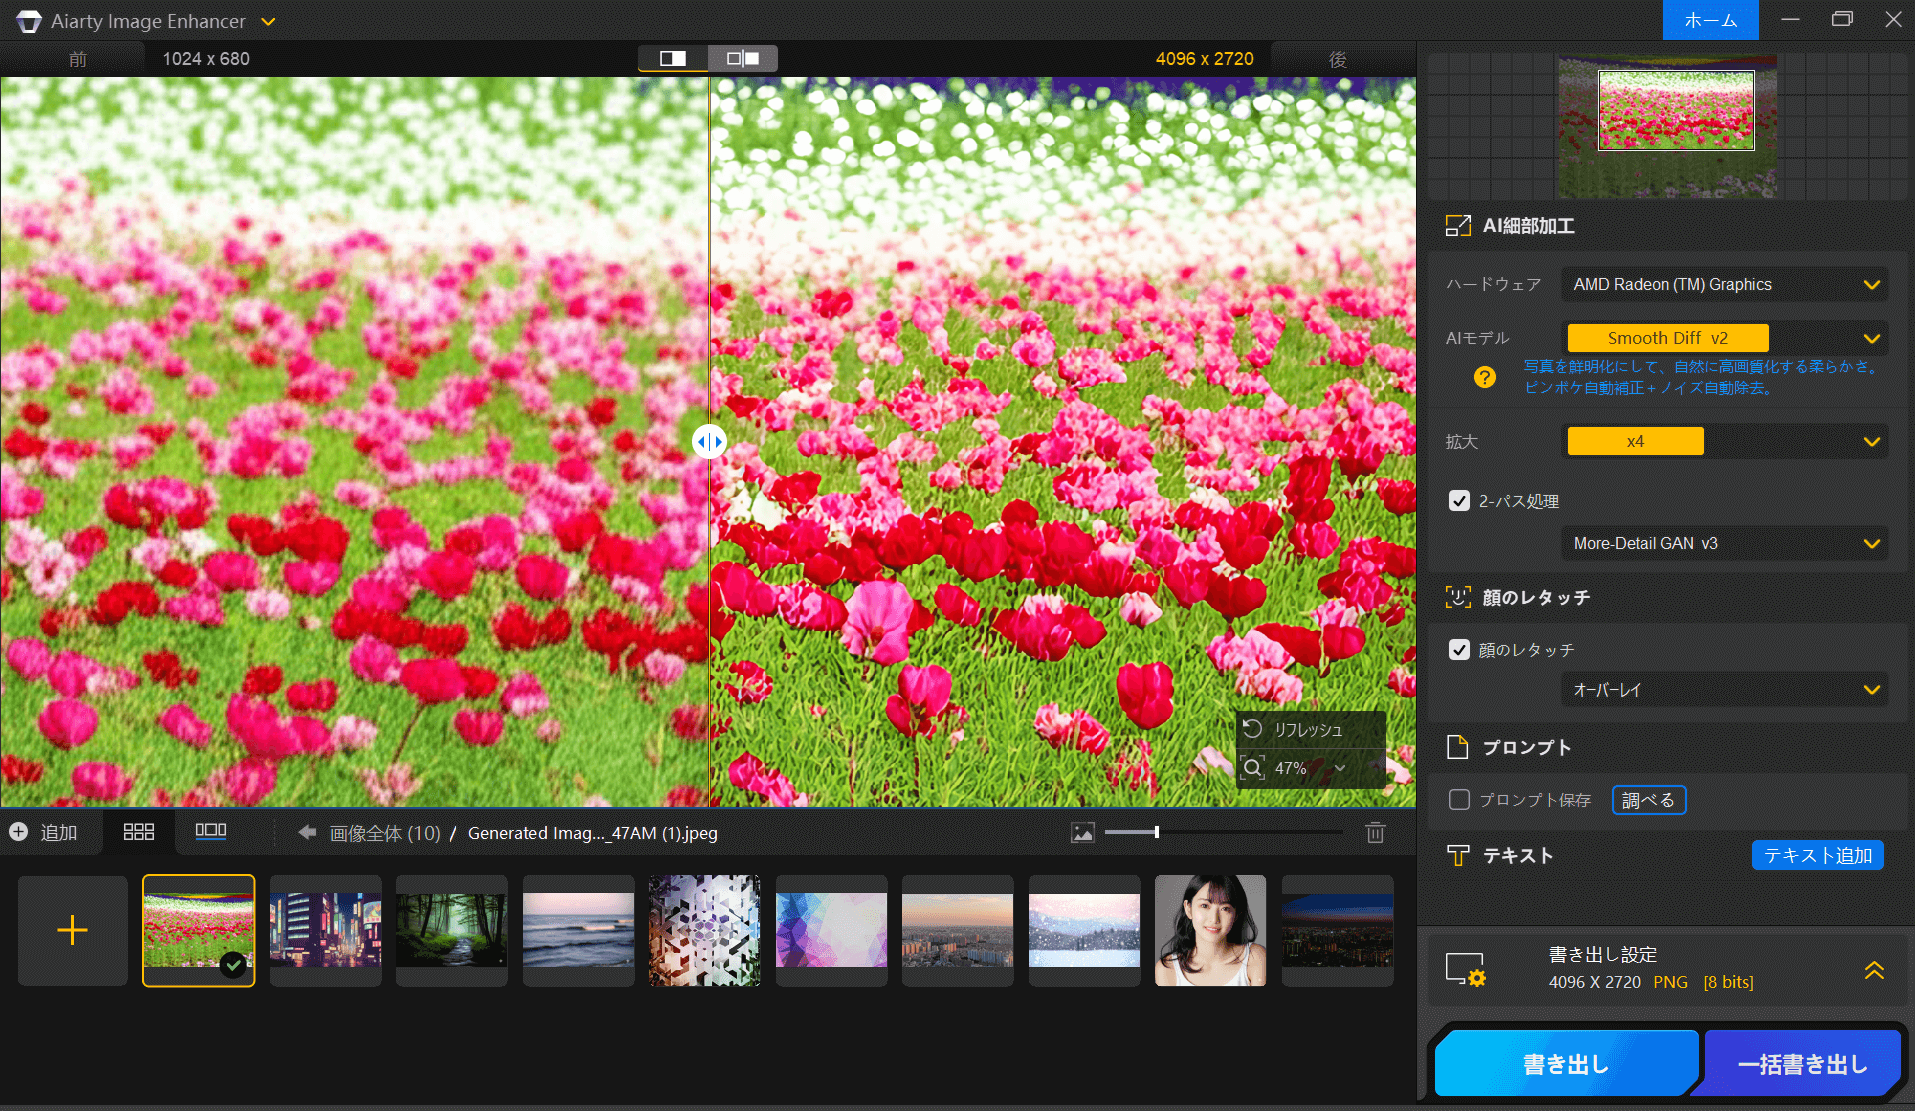
Task: Click the 書き出し export button
Action: (x=1566, y=1064)
